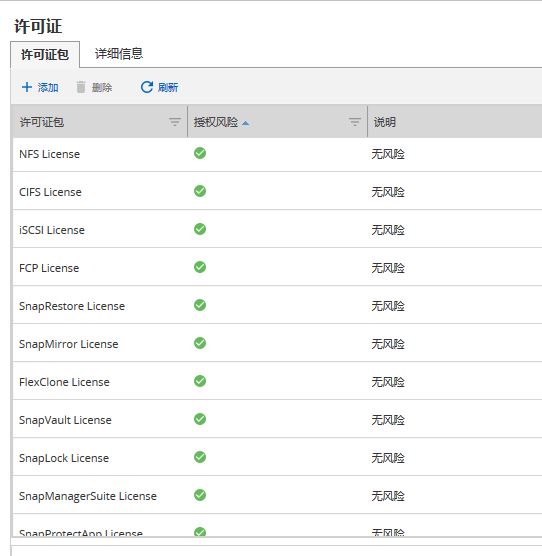The image size is (542, 556).
Task: Click 无风险 description for SnapVault License
Action: pyautogui.click(x=388, y=420)
